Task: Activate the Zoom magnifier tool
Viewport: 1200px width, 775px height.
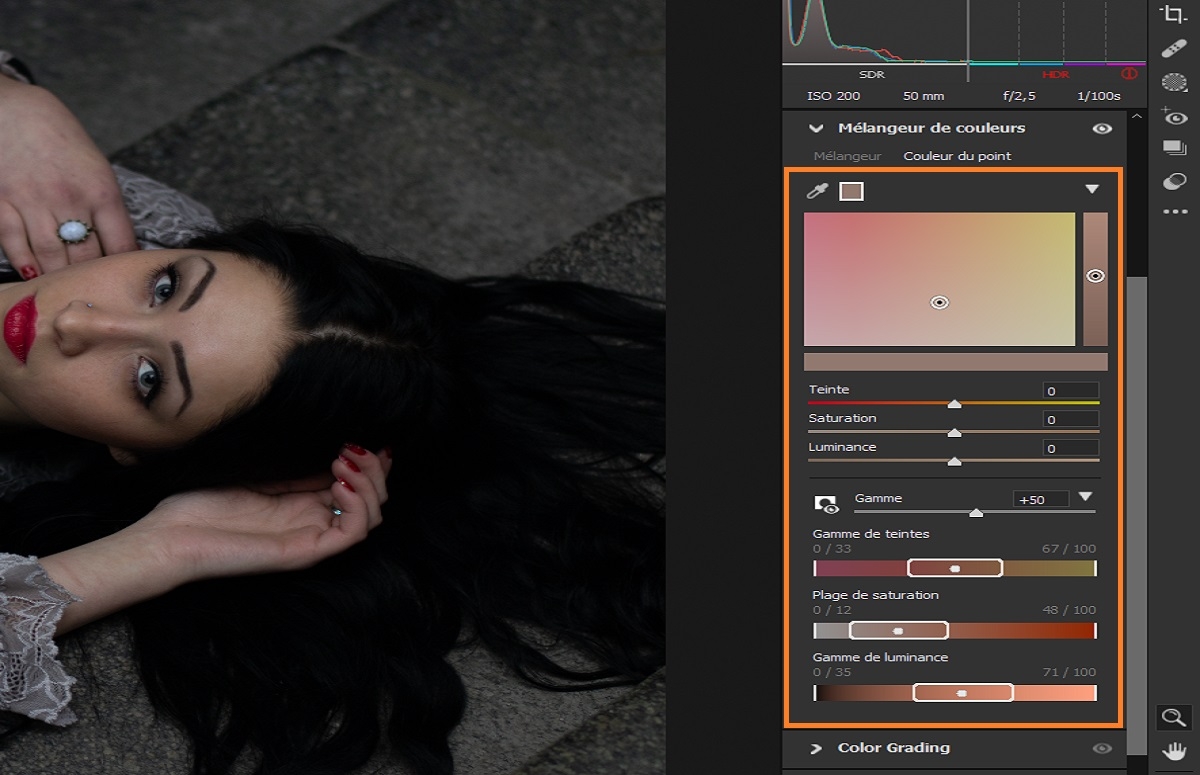Action: [1173, 717]
